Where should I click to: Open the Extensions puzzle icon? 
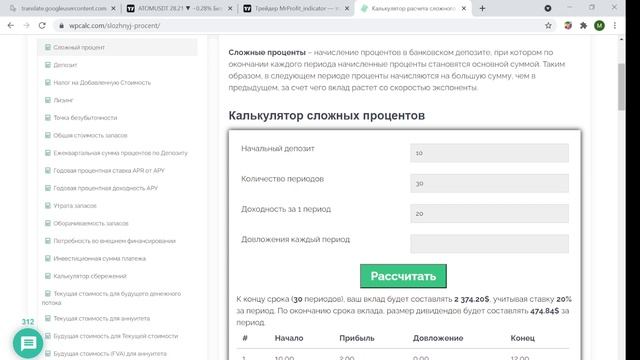pyautogui.click(x=583, y=25)
